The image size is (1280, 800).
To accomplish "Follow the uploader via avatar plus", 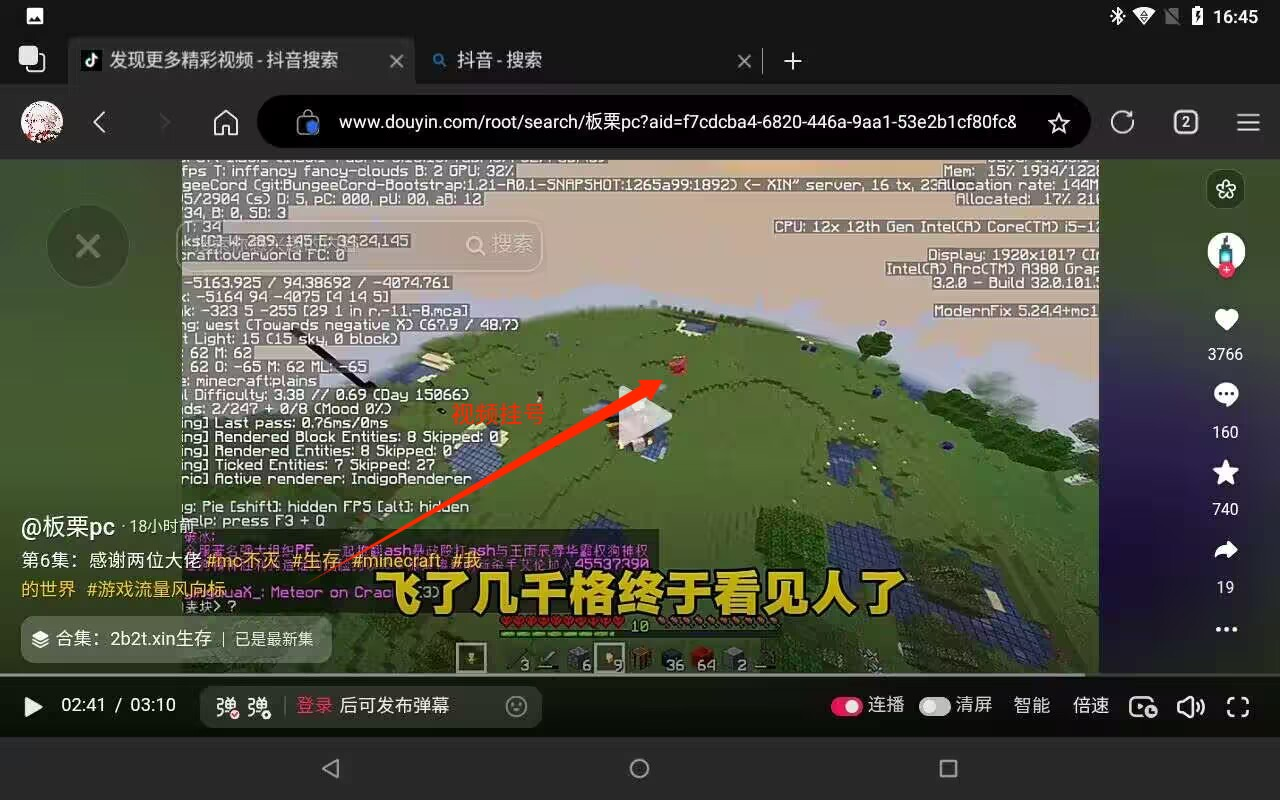I will (1226, 270).
